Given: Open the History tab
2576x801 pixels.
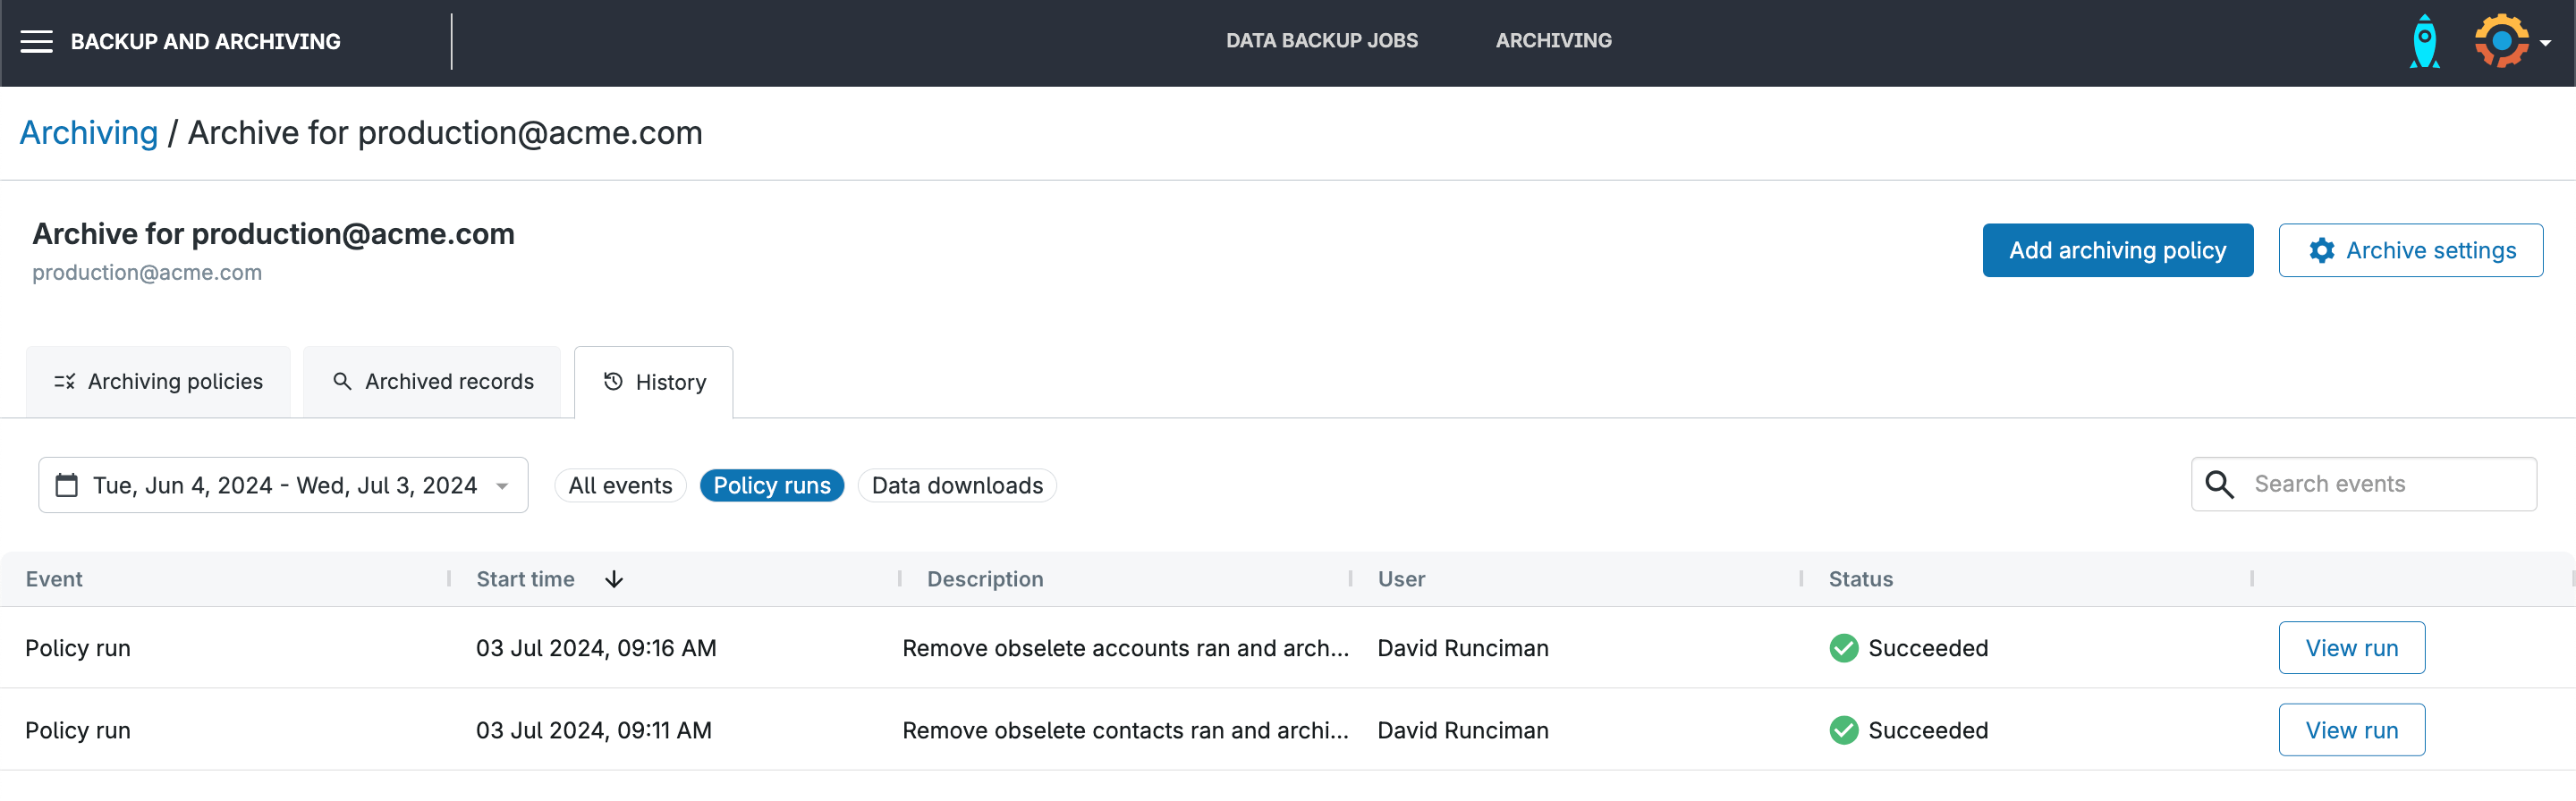Looking at the screenshot, I should point(654,383).
